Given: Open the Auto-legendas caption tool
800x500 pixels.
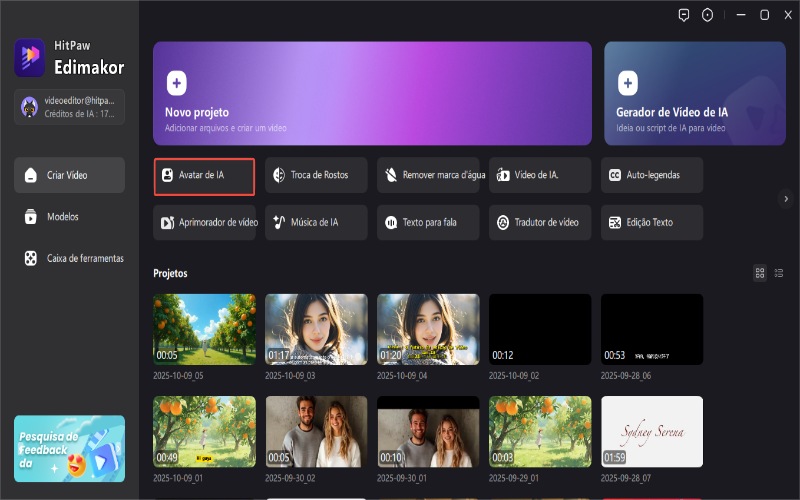Looking at the screenshot, I should pos(652,175).
